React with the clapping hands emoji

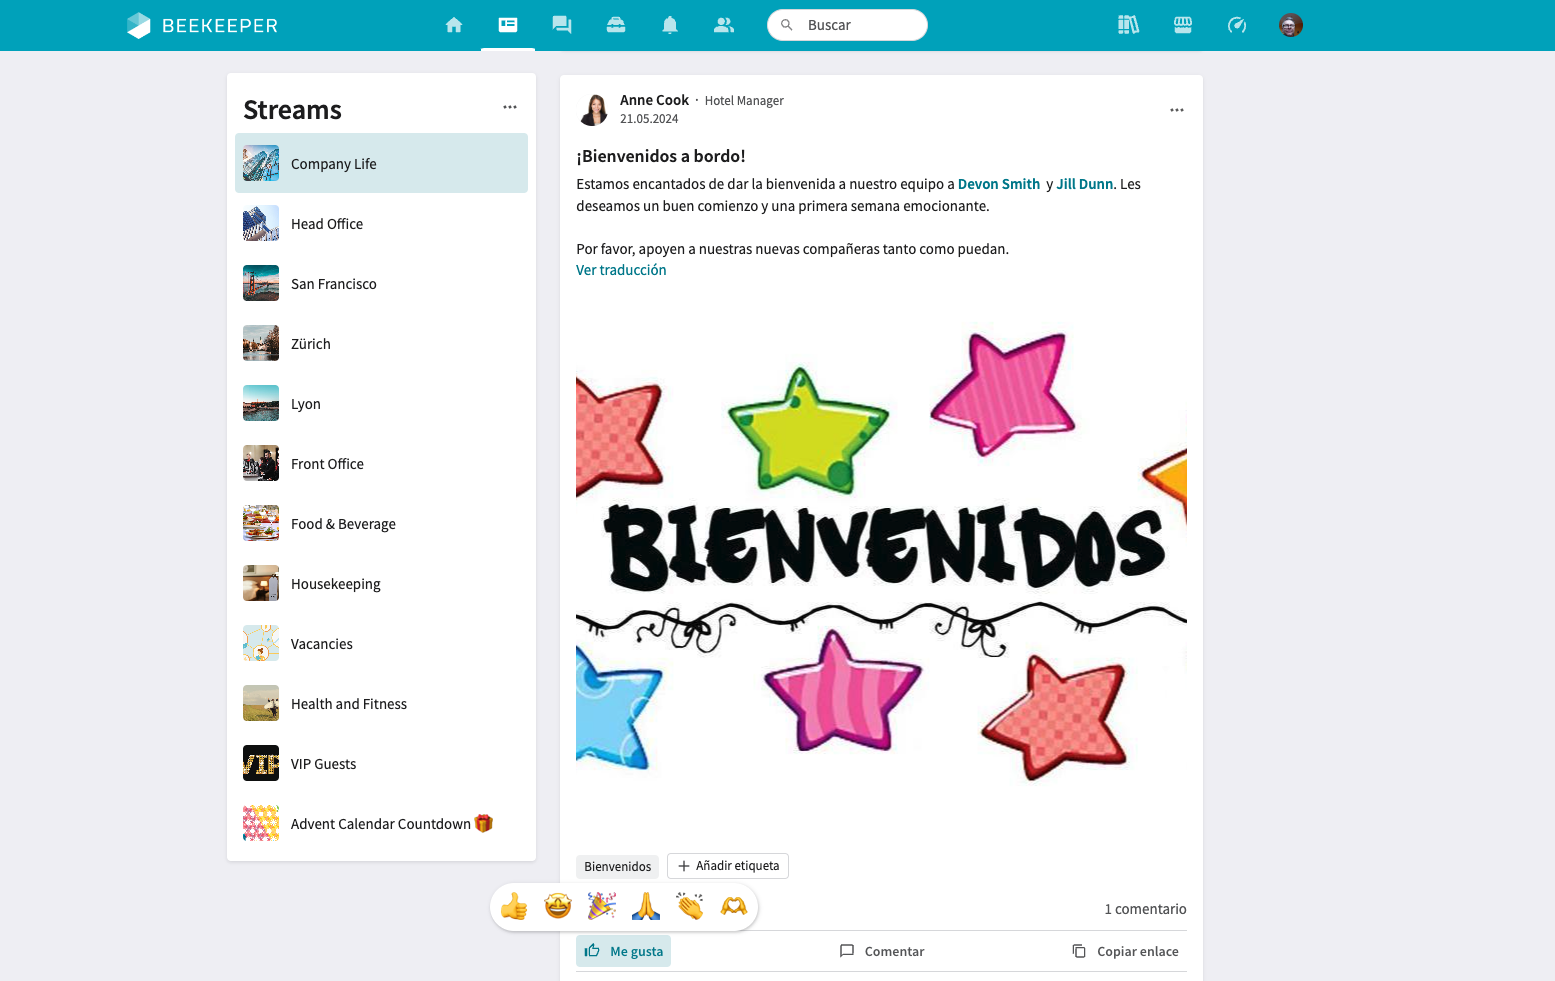690,907
